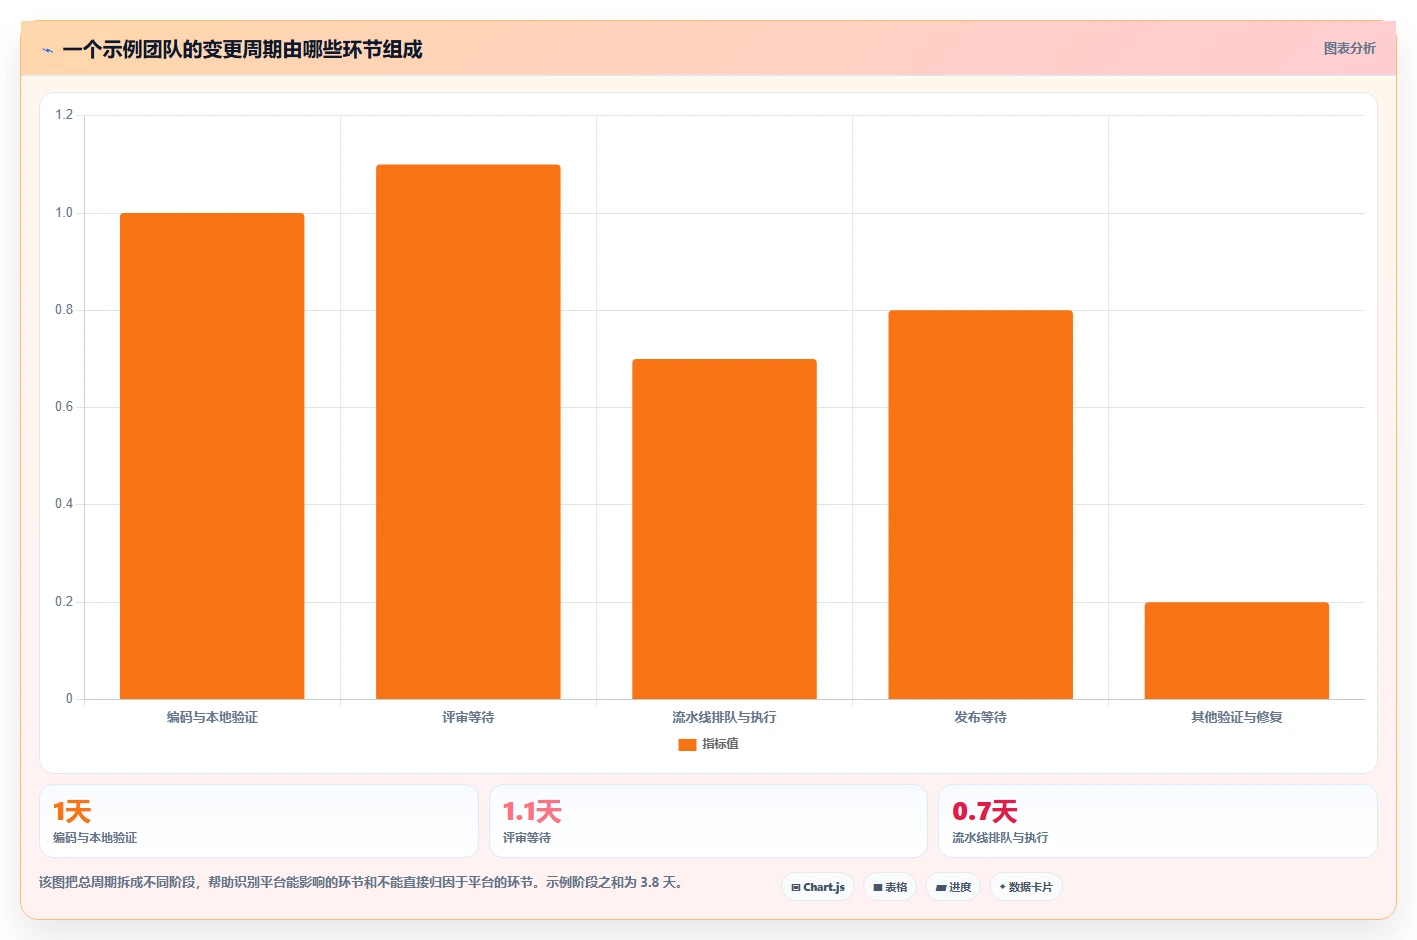Open the 1.1天 评审等待 data card
Screen dimensions: 1417x940
[708, 821]
